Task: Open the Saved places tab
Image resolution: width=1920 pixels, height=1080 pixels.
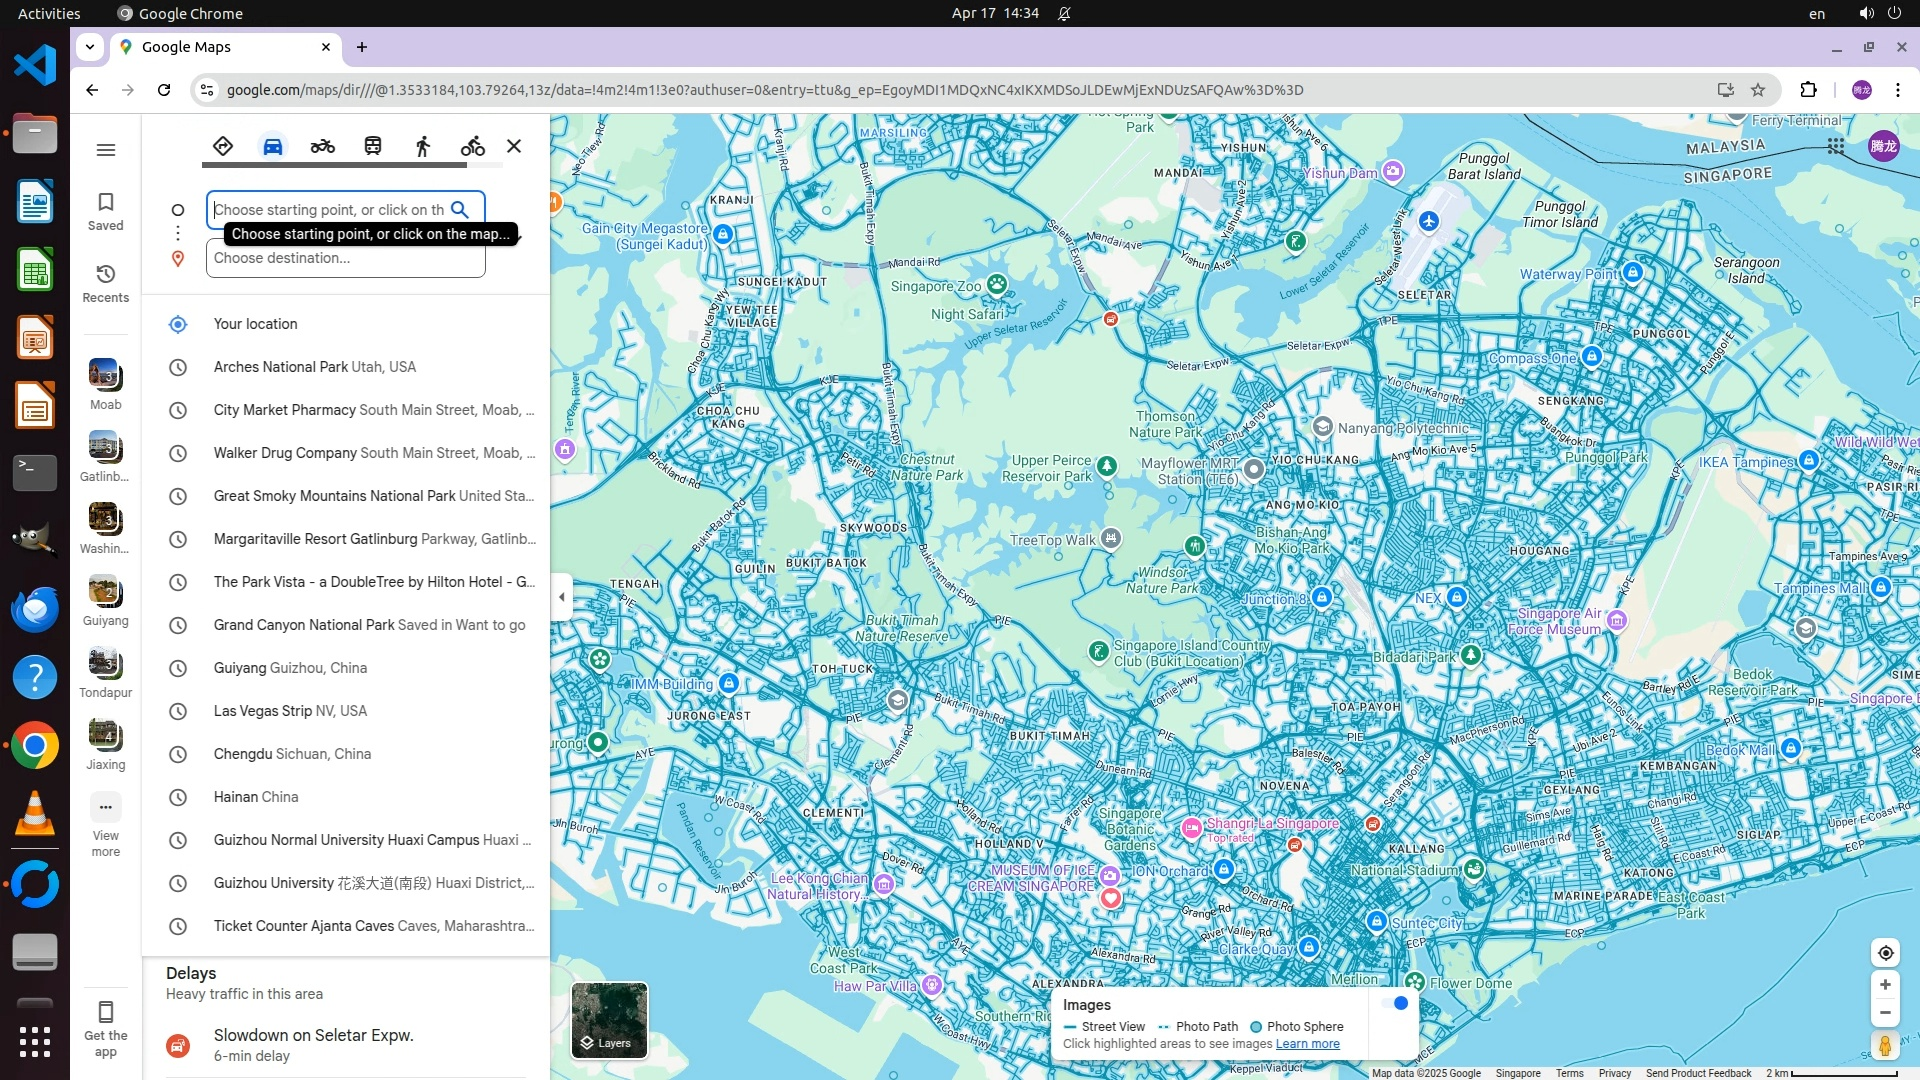Action: point(106,211)
